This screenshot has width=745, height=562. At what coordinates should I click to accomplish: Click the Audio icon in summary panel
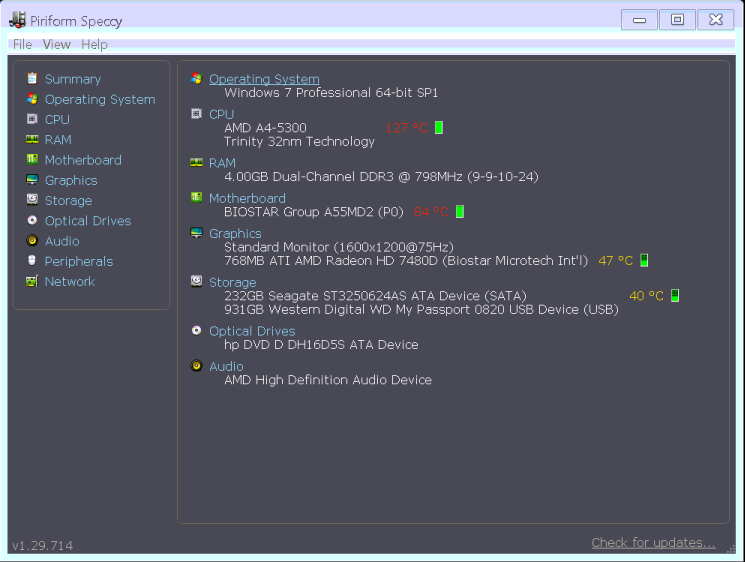(x=196, y=366)
